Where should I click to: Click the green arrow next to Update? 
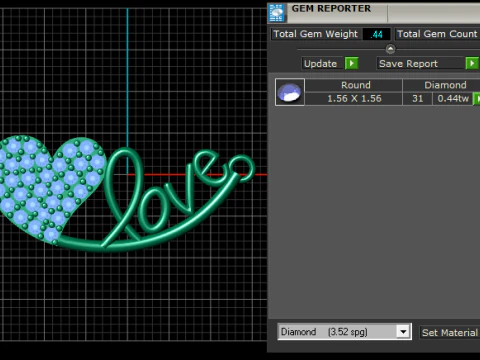351,63
